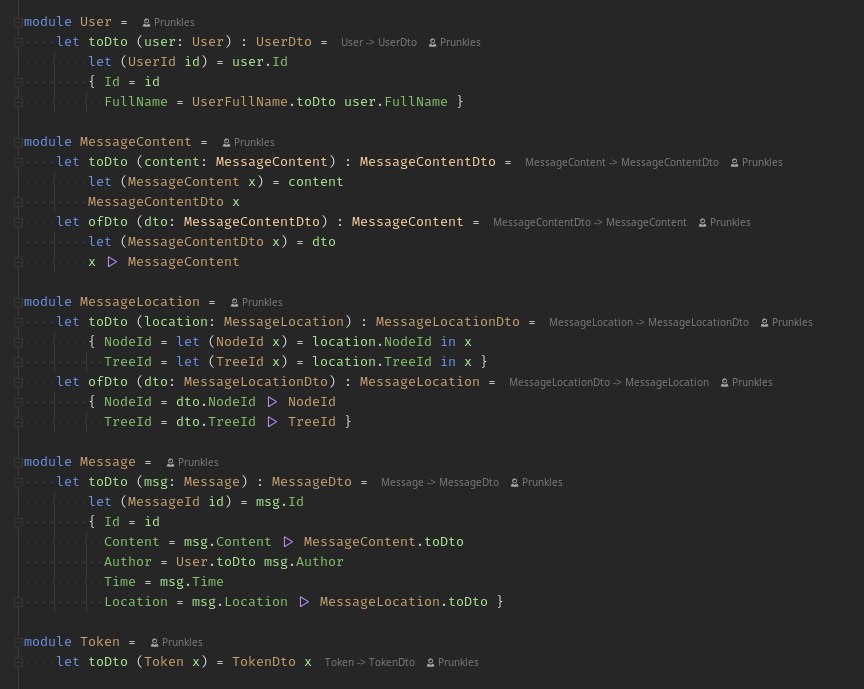Open Prunkles hint after Message -> MessageDto
The width and height of the screenshot is (864, 689).
(537, 482)
